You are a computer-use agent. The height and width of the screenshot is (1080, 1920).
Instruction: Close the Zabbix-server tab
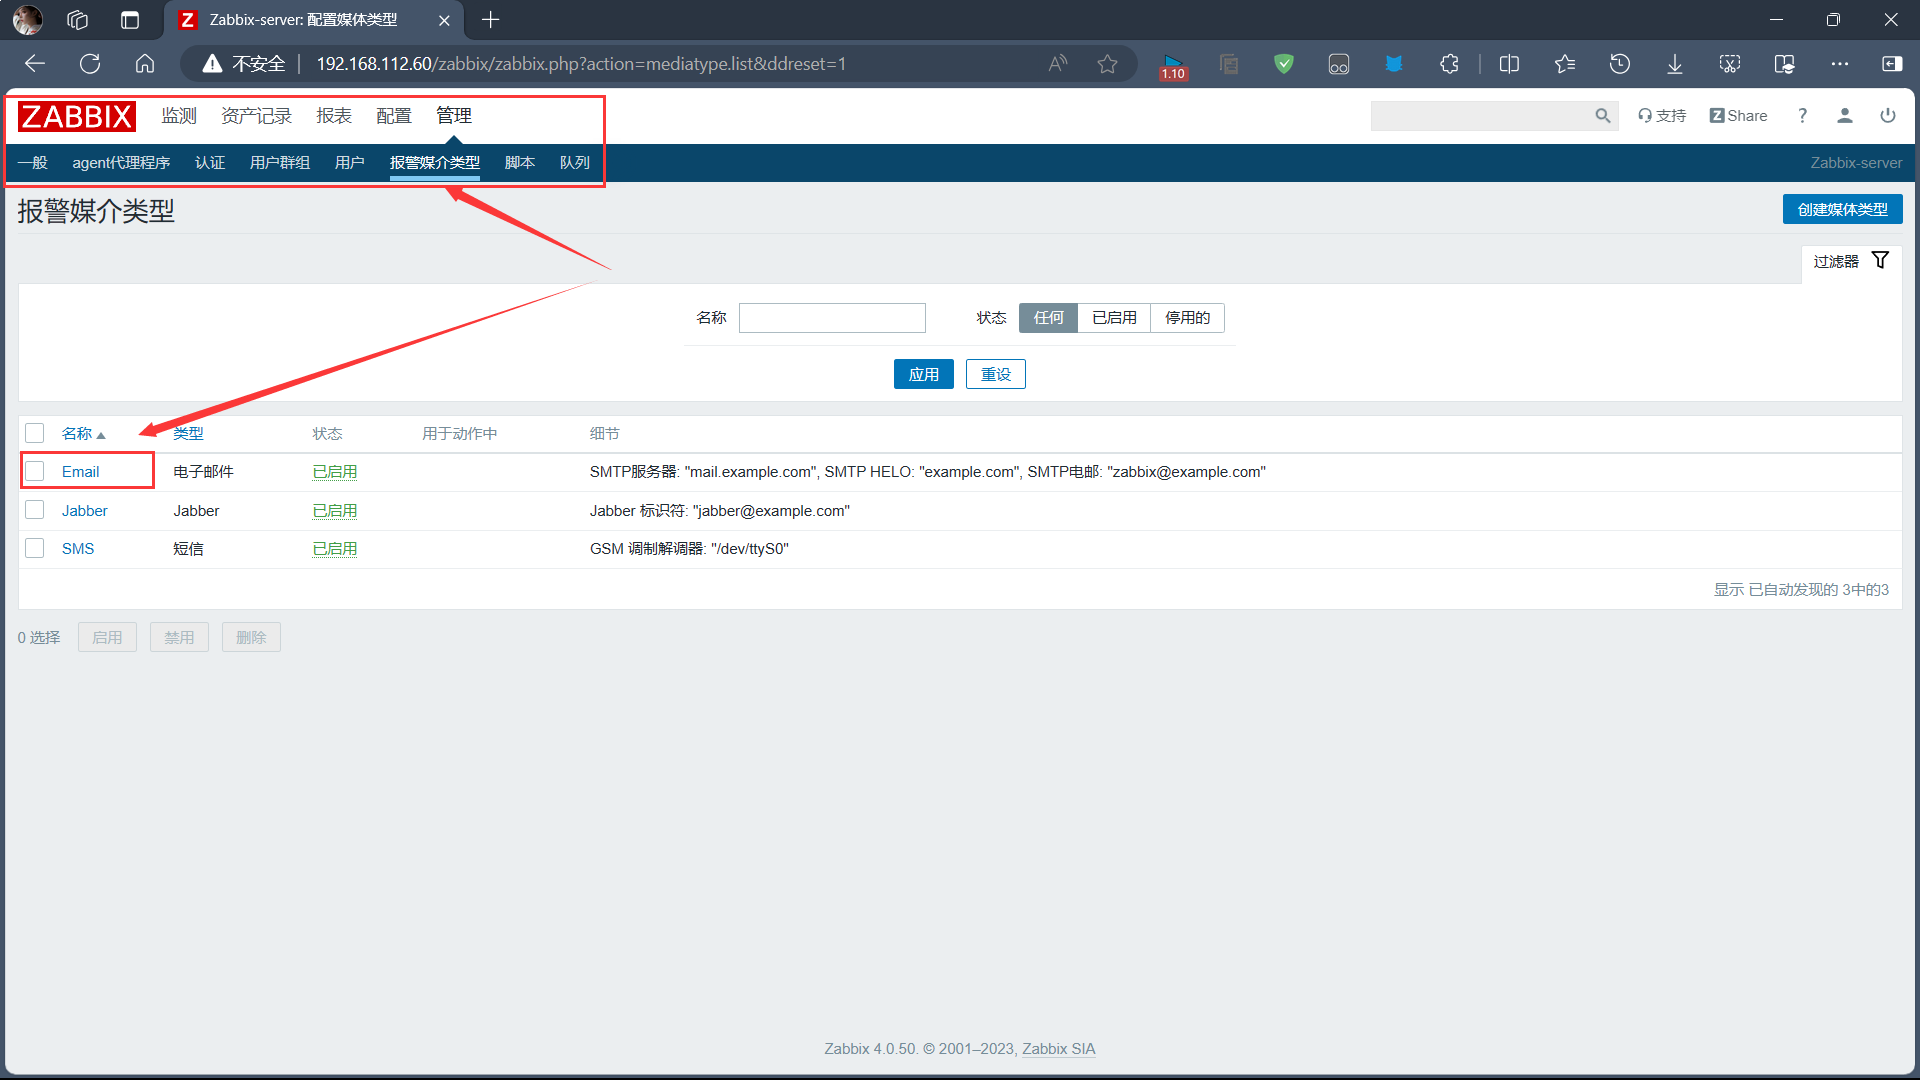tap(444, 20)
